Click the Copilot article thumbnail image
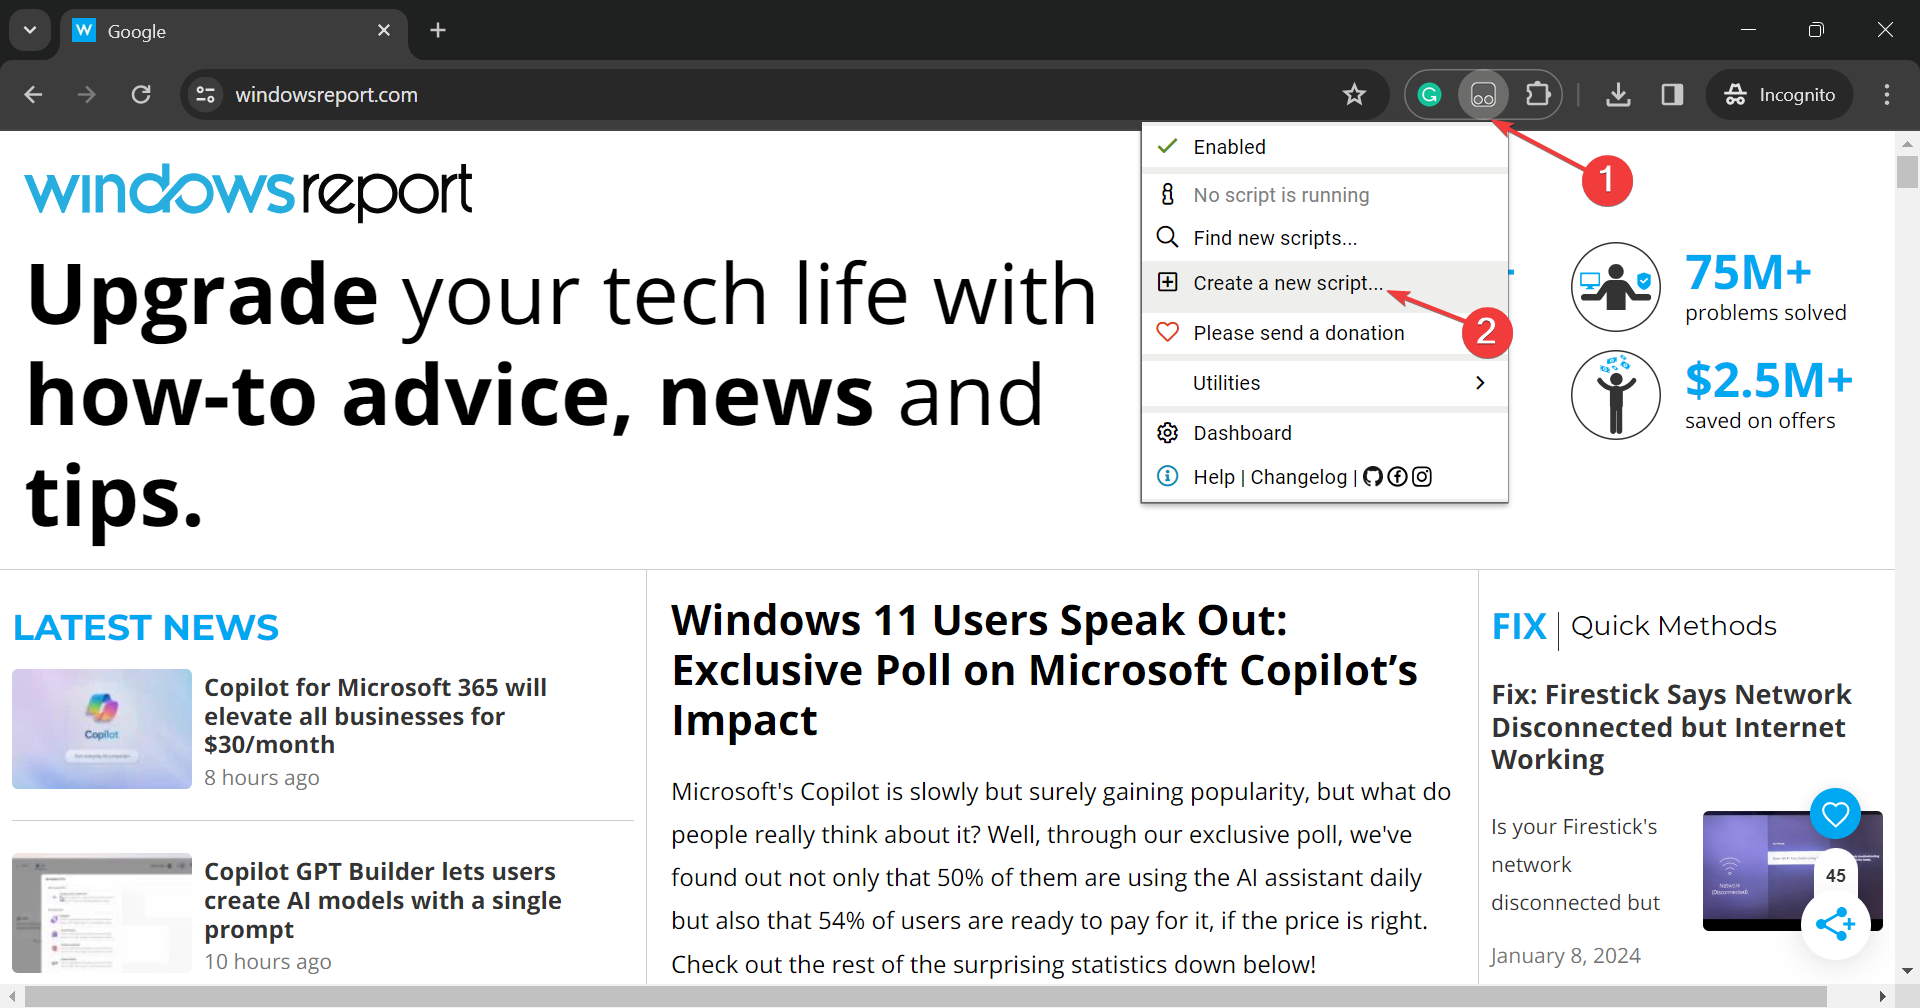Screen dimensions: 1920x1008 102,729
